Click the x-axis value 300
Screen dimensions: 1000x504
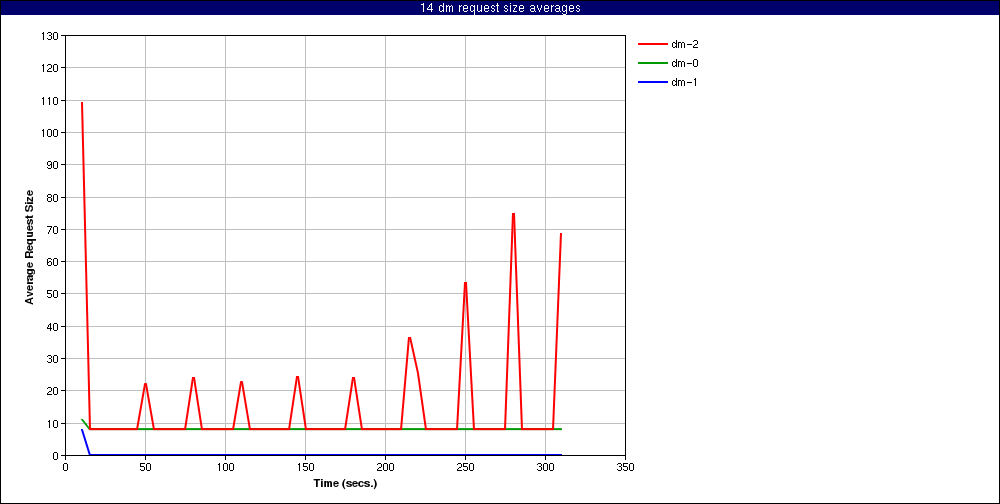click(545, 467)
